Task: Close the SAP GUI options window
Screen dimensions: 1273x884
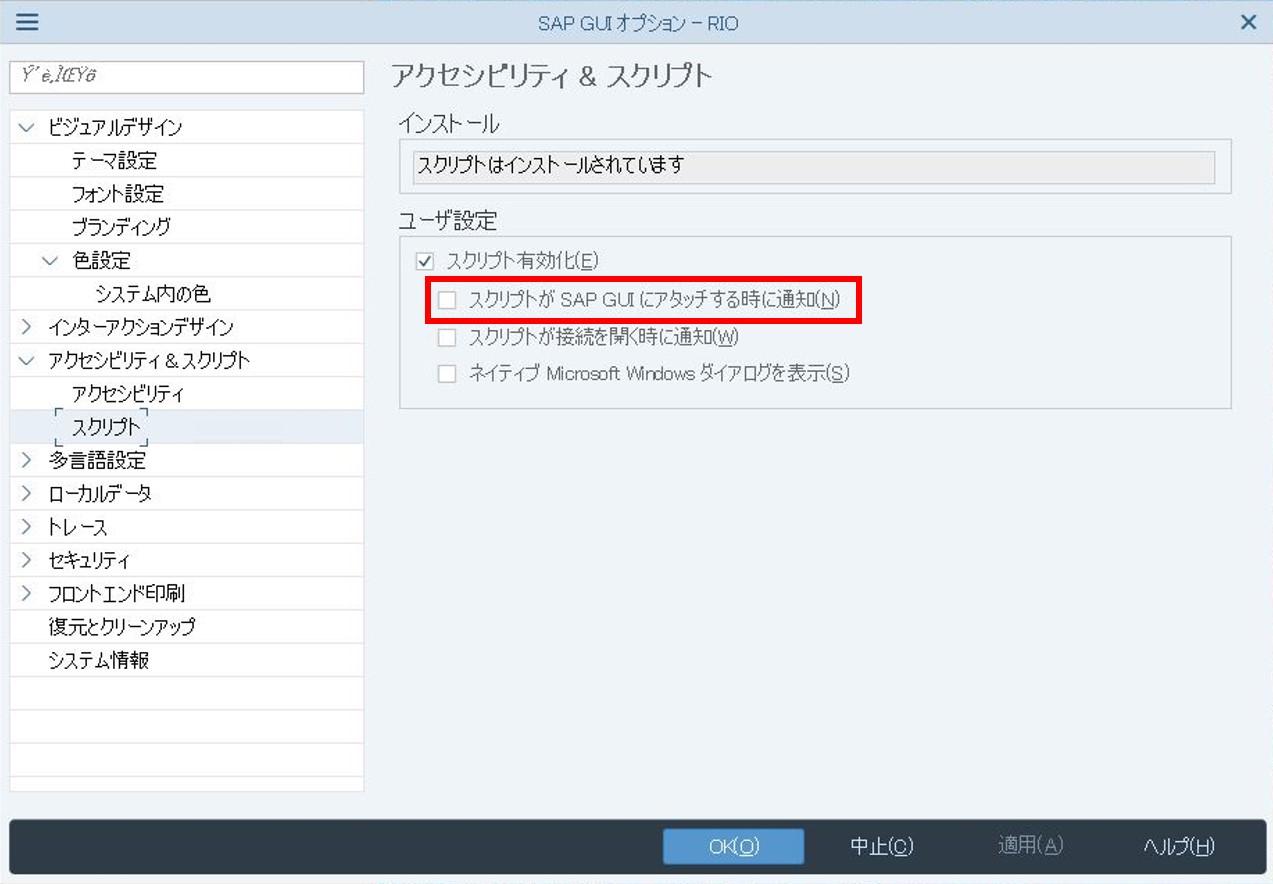Action: click(x=1248, y=22)
